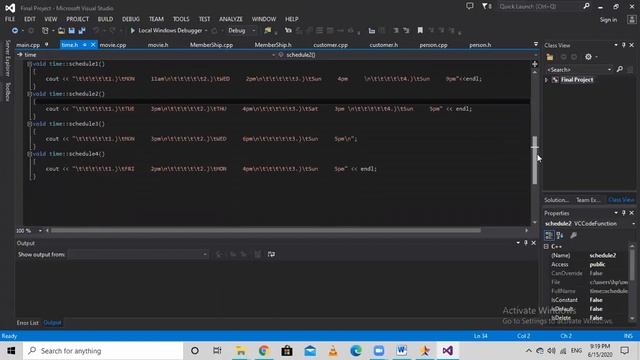Click inside the Quick Launch search box
The width and height of the screenshot is (640, 360).
click(540, 6)
